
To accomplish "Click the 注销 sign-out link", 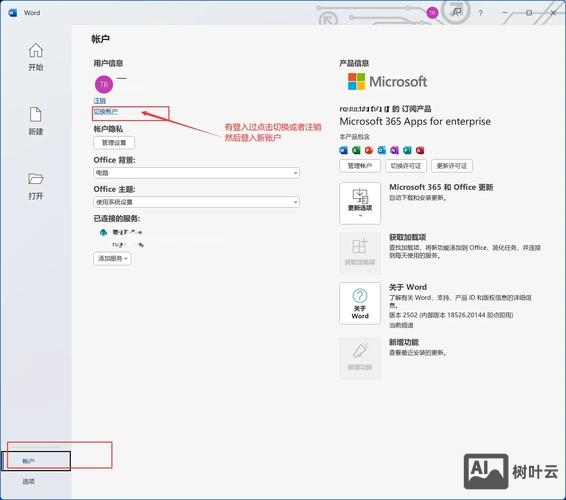I will click(100, 100).
